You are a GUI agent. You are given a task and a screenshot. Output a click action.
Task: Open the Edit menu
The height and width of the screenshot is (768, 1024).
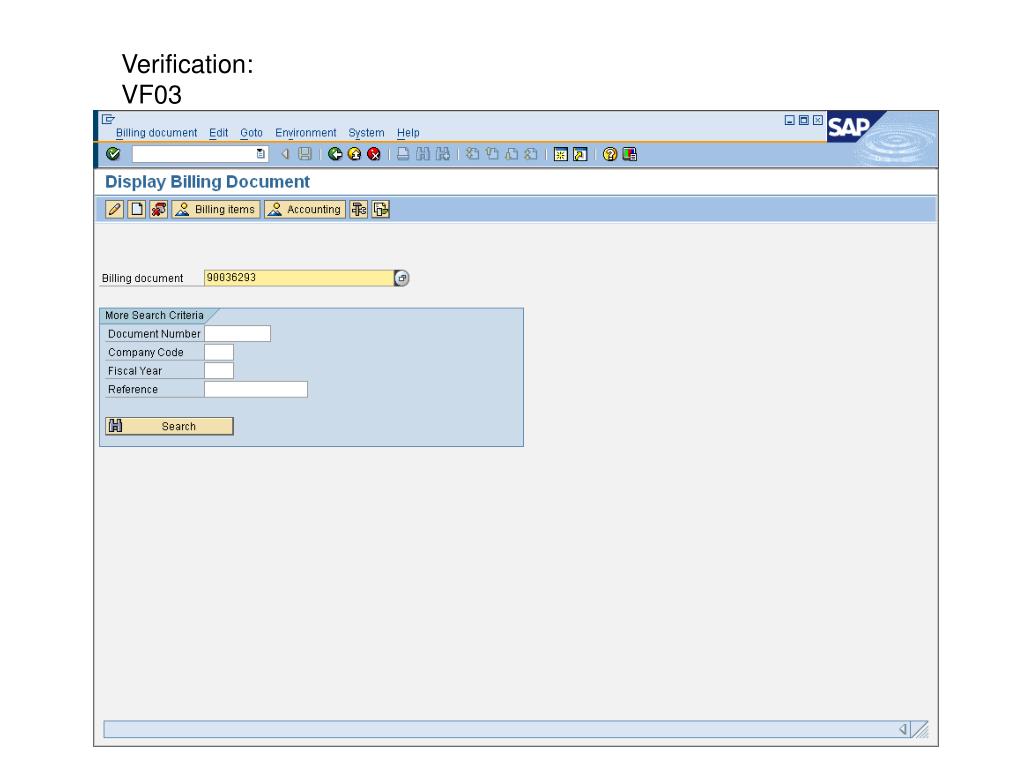pyautogui.click(x=218, y=133)
